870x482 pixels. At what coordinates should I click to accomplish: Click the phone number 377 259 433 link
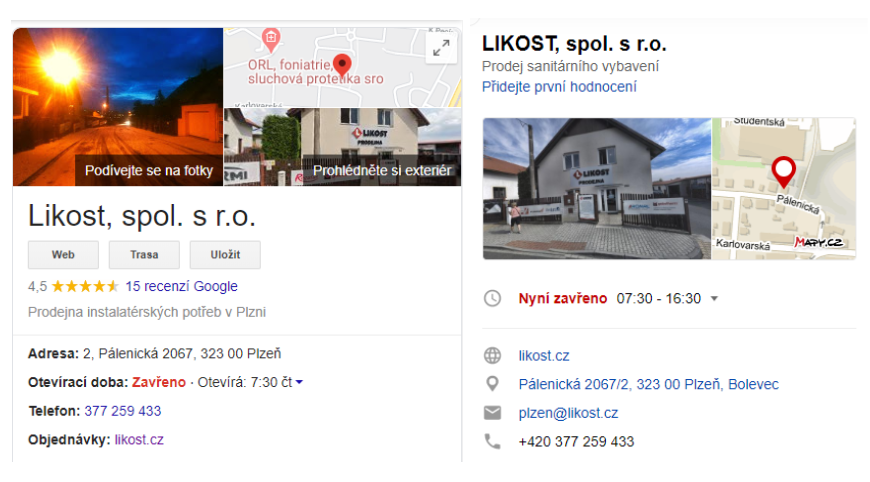click(x=123, y=411)
